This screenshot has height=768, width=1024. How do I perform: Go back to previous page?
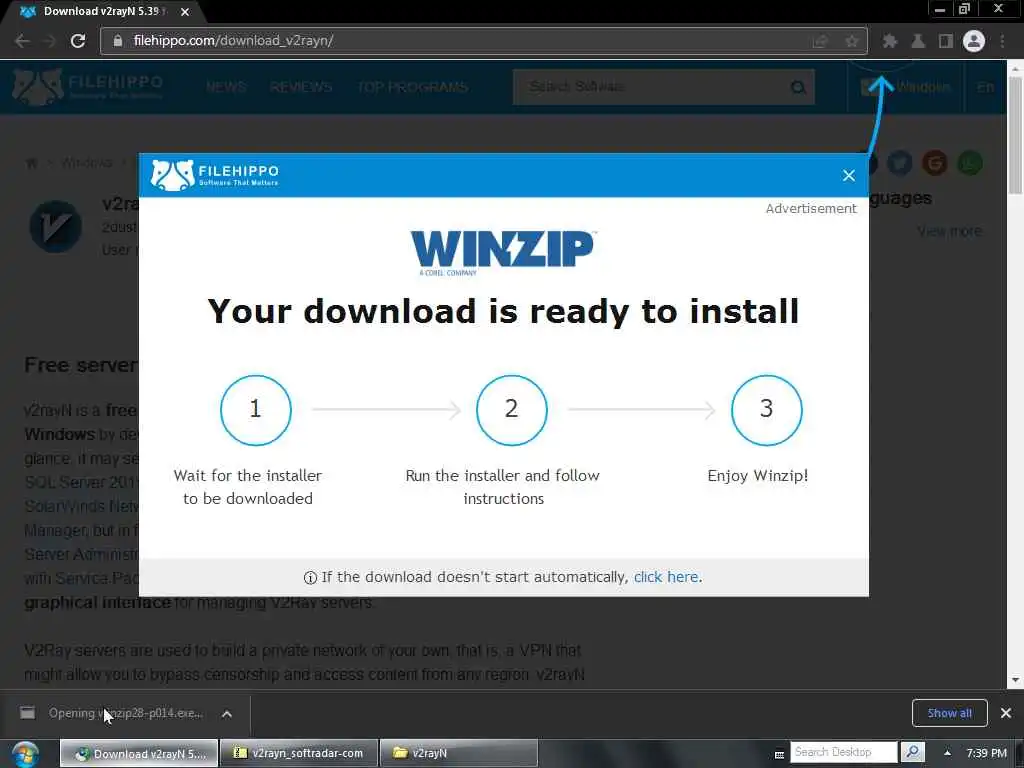coord(22,40)
